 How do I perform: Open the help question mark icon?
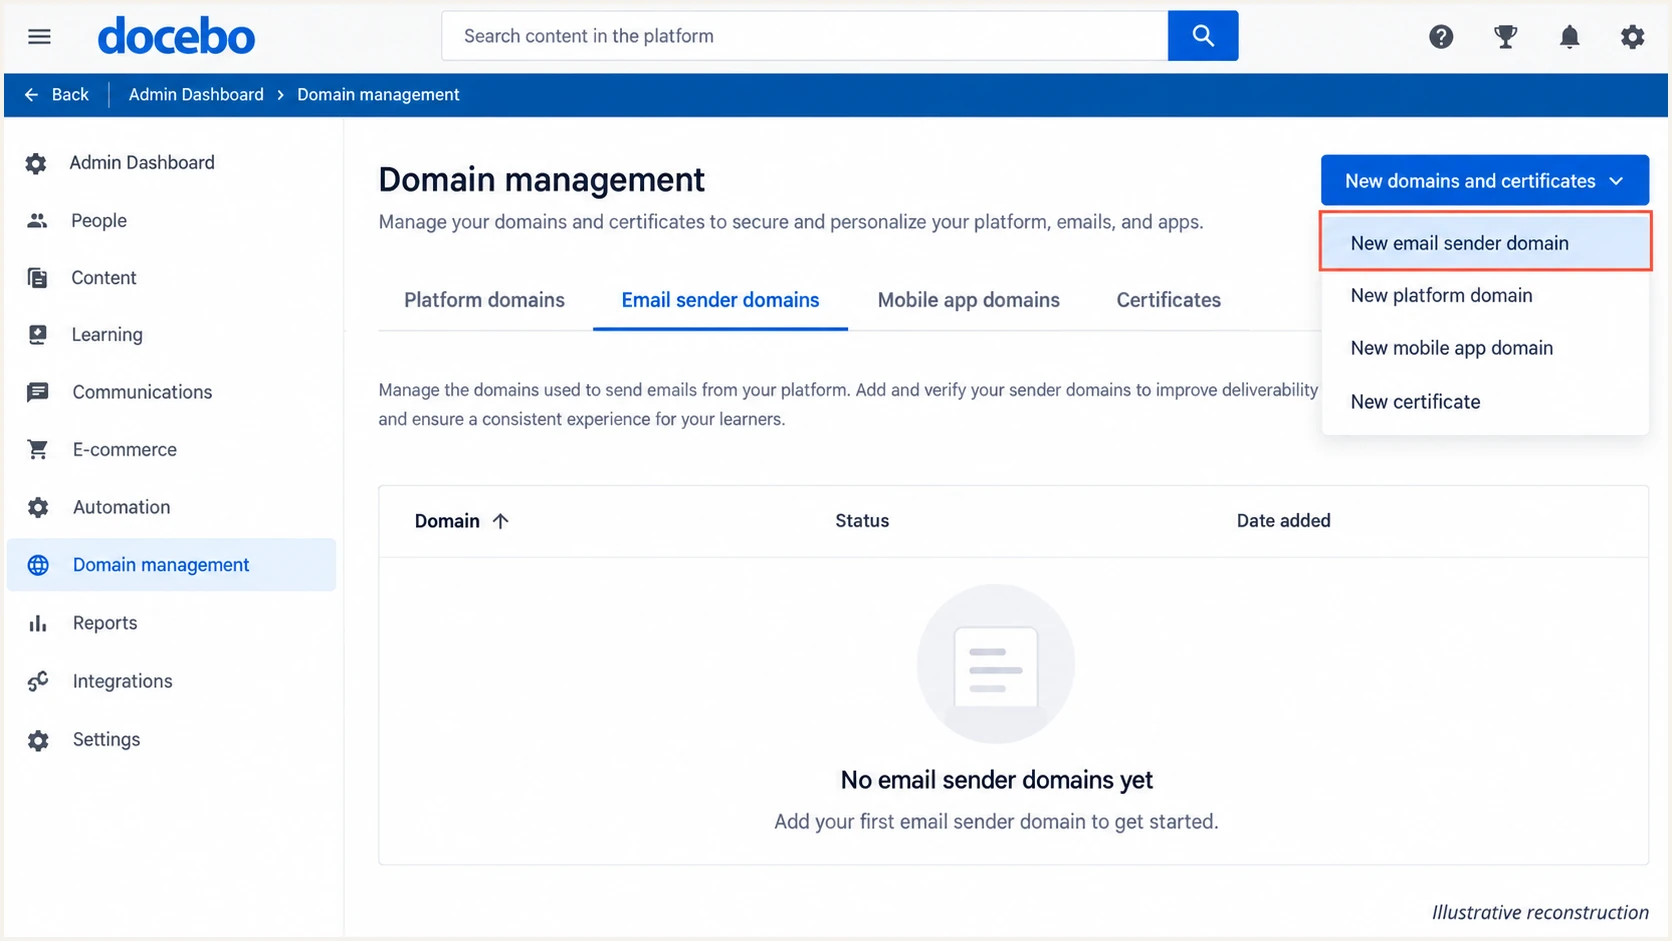pos(1441,37)
